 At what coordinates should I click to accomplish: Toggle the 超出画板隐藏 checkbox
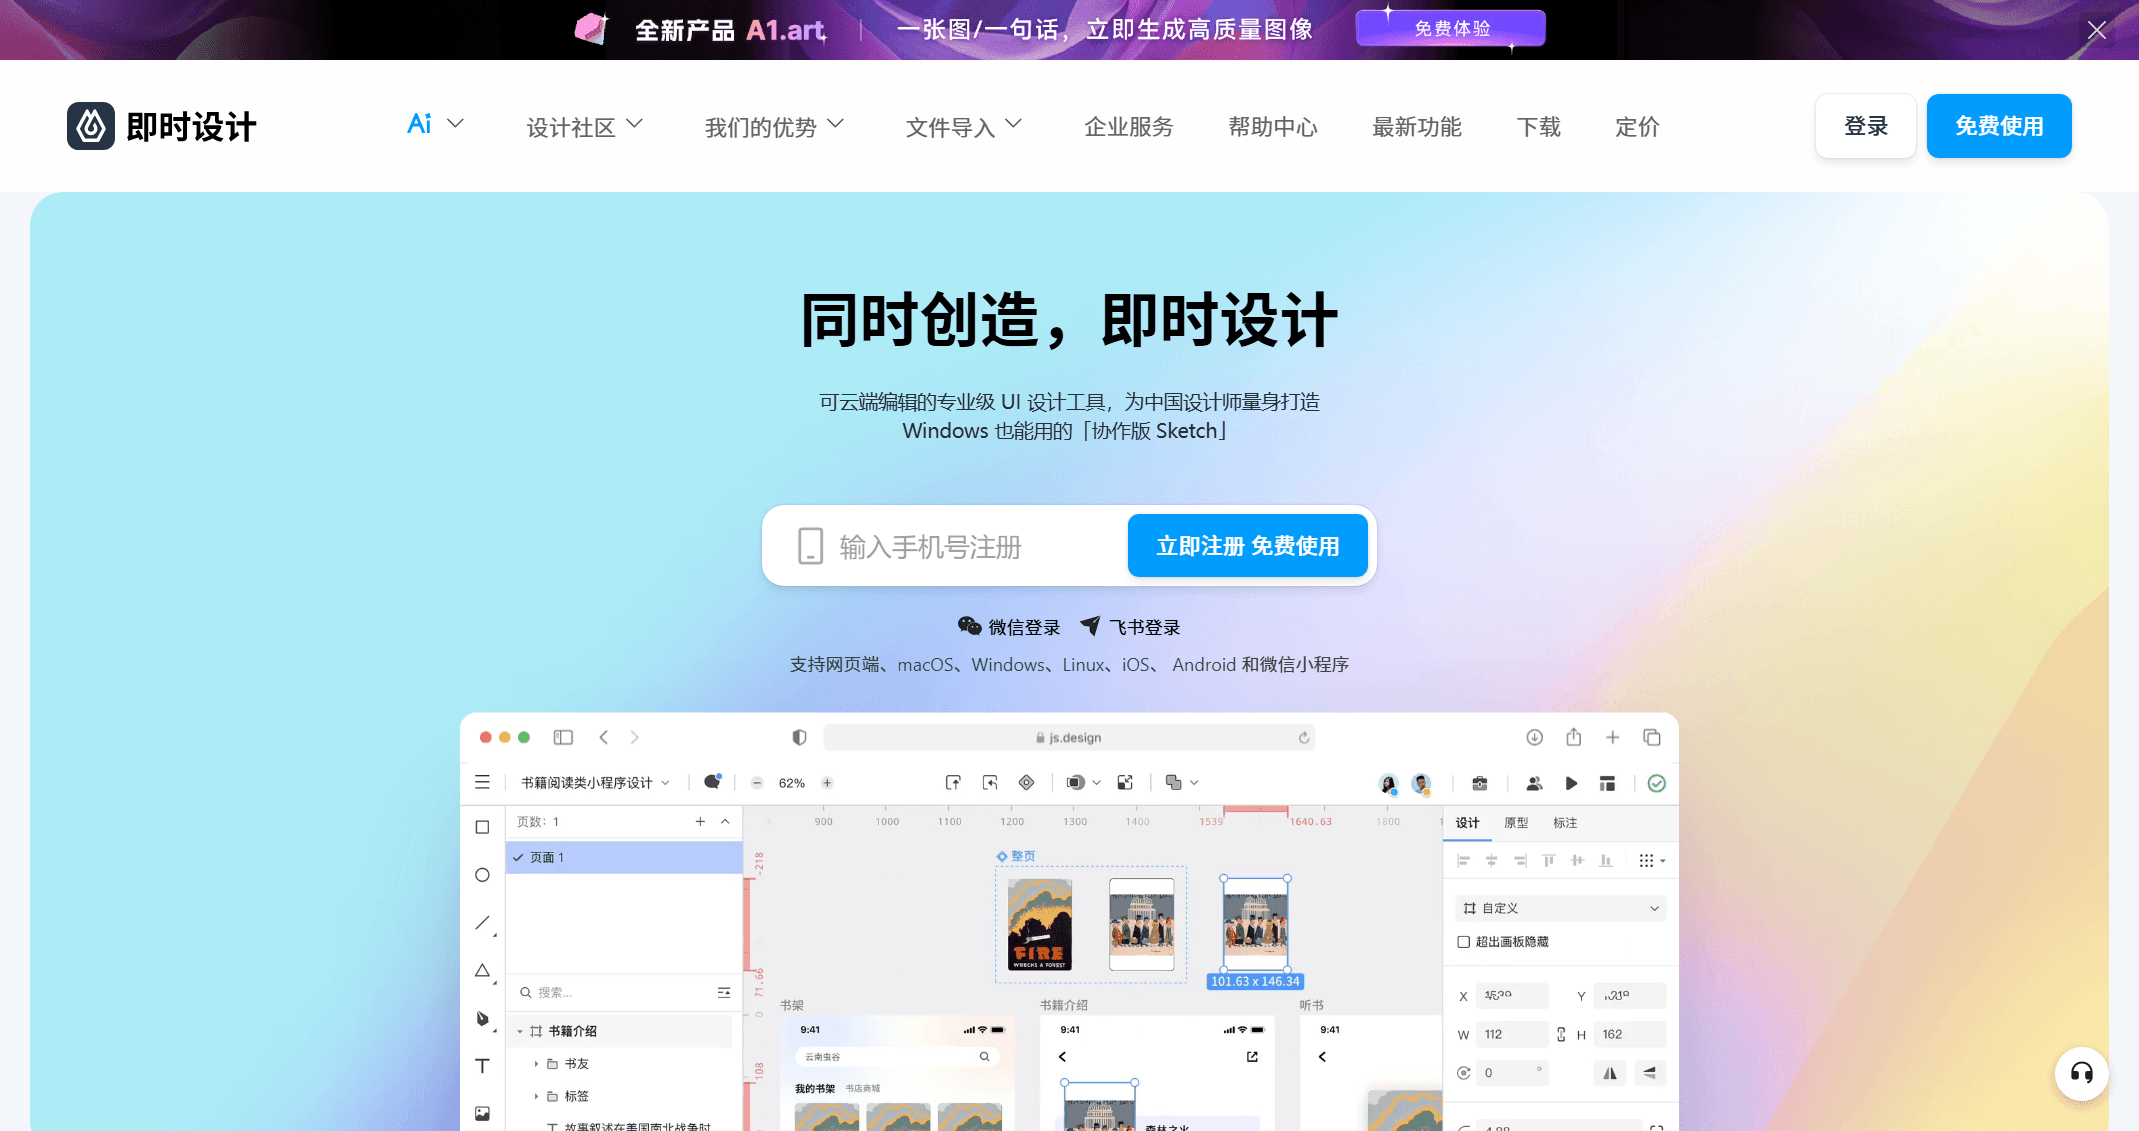point(1463,941)
